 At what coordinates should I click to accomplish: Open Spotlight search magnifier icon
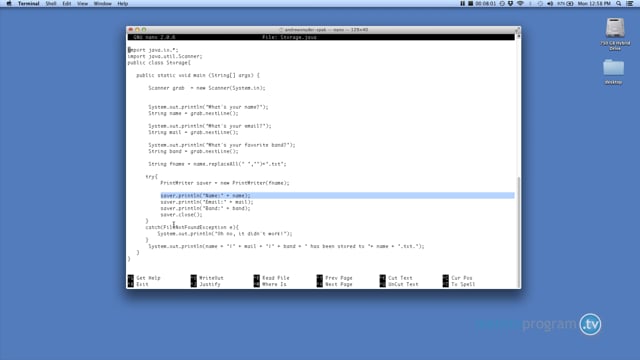click(x=619, y=4)
